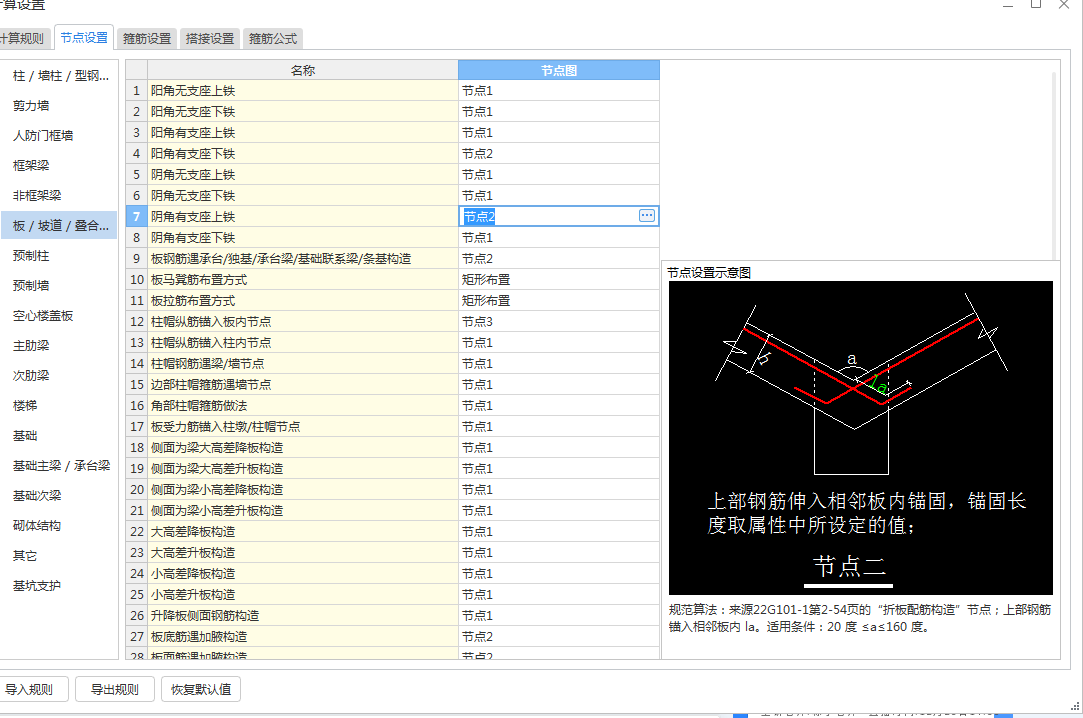Select 基础主梁 / 承台梁 category in sidebar
This screenshot has width=1083, height=718.
[x=61, y=466]
